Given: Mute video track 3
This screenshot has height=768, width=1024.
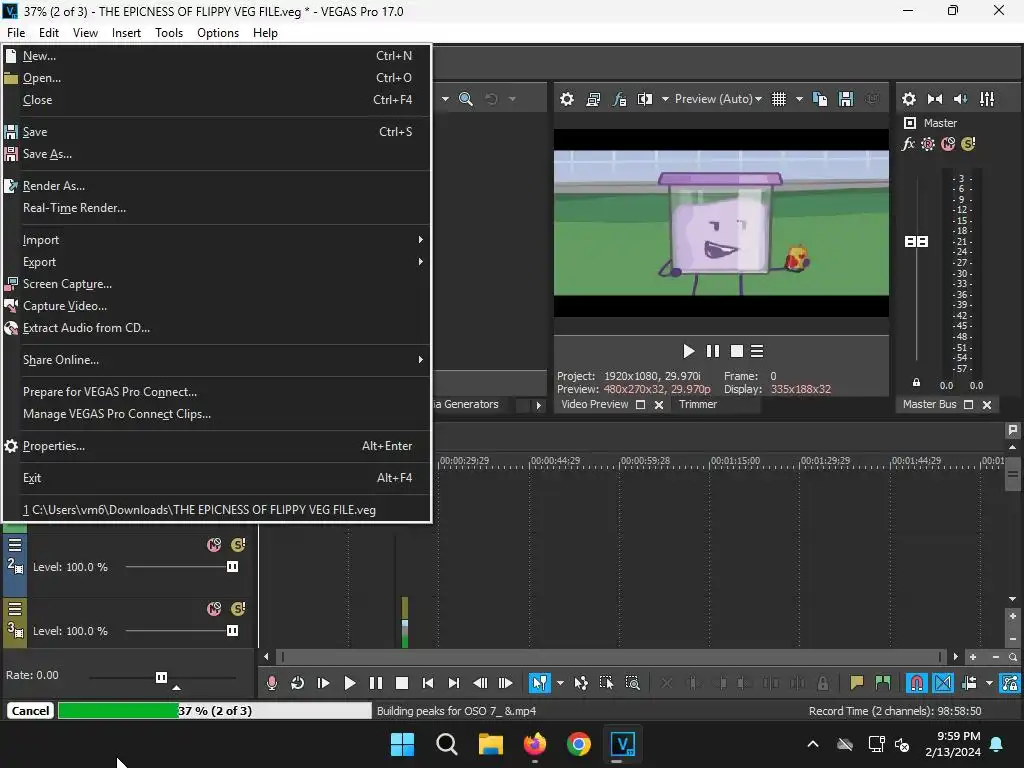Looking at the screenshot, I should pos(214,609).
